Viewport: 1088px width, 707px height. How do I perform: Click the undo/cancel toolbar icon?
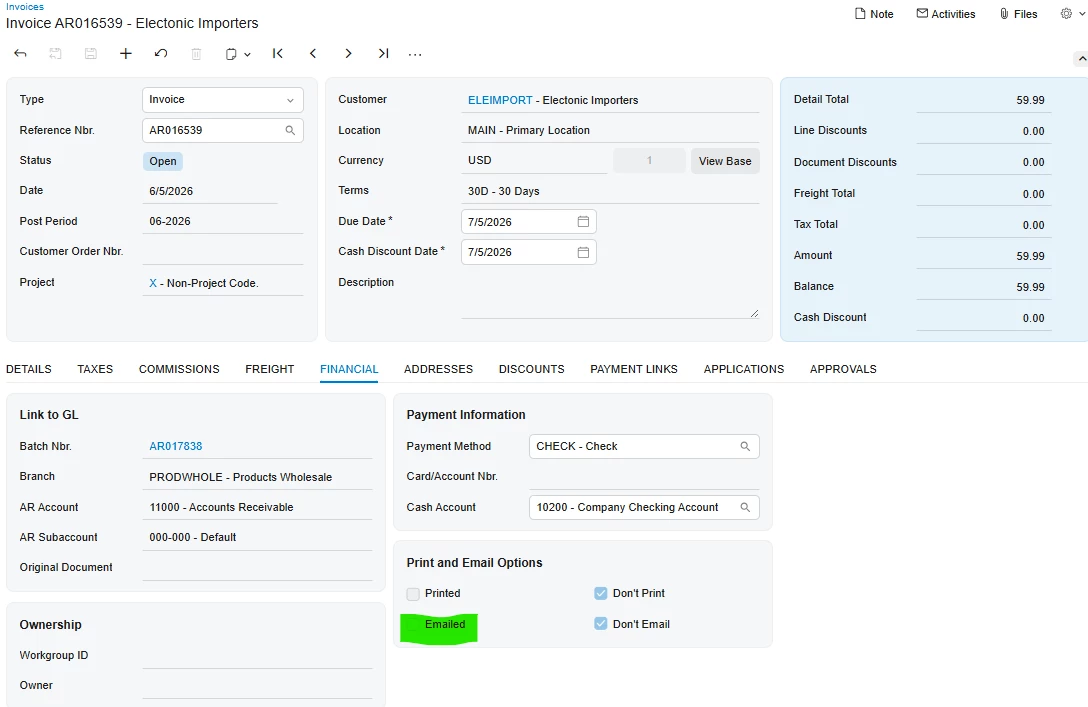click(x=161, y=53)
